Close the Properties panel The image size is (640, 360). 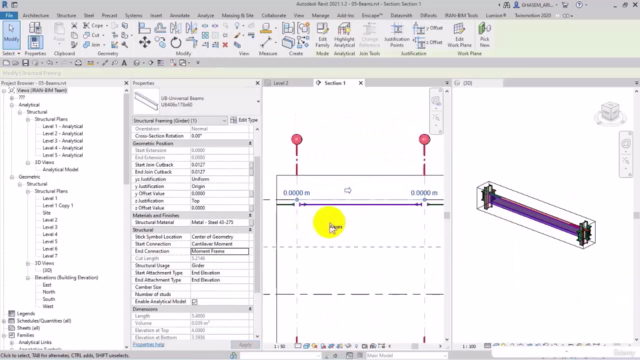pyautogui.click(x=258, y=83)
